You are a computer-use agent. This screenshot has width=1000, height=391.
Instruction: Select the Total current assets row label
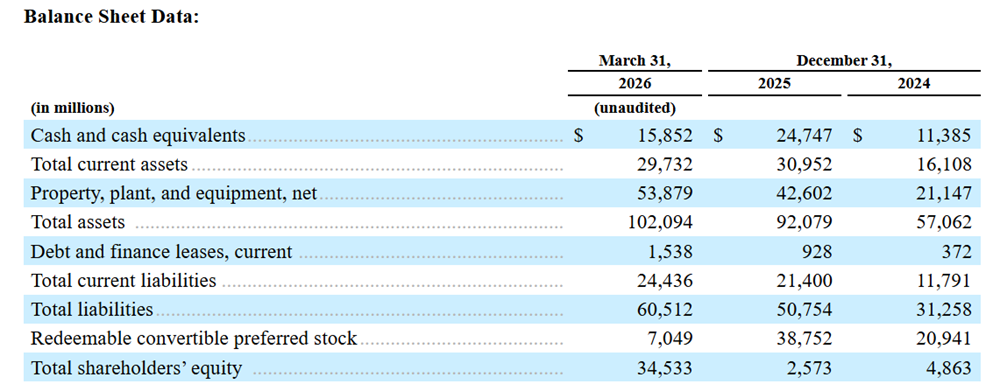[109, 165]
